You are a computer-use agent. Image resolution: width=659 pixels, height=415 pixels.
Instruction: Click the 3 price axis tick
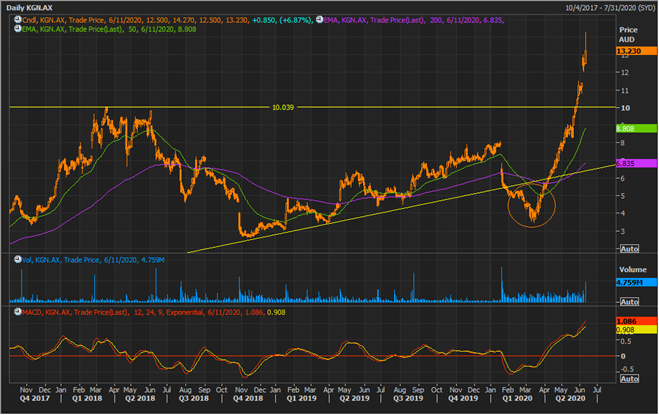(x=623, y=231)
